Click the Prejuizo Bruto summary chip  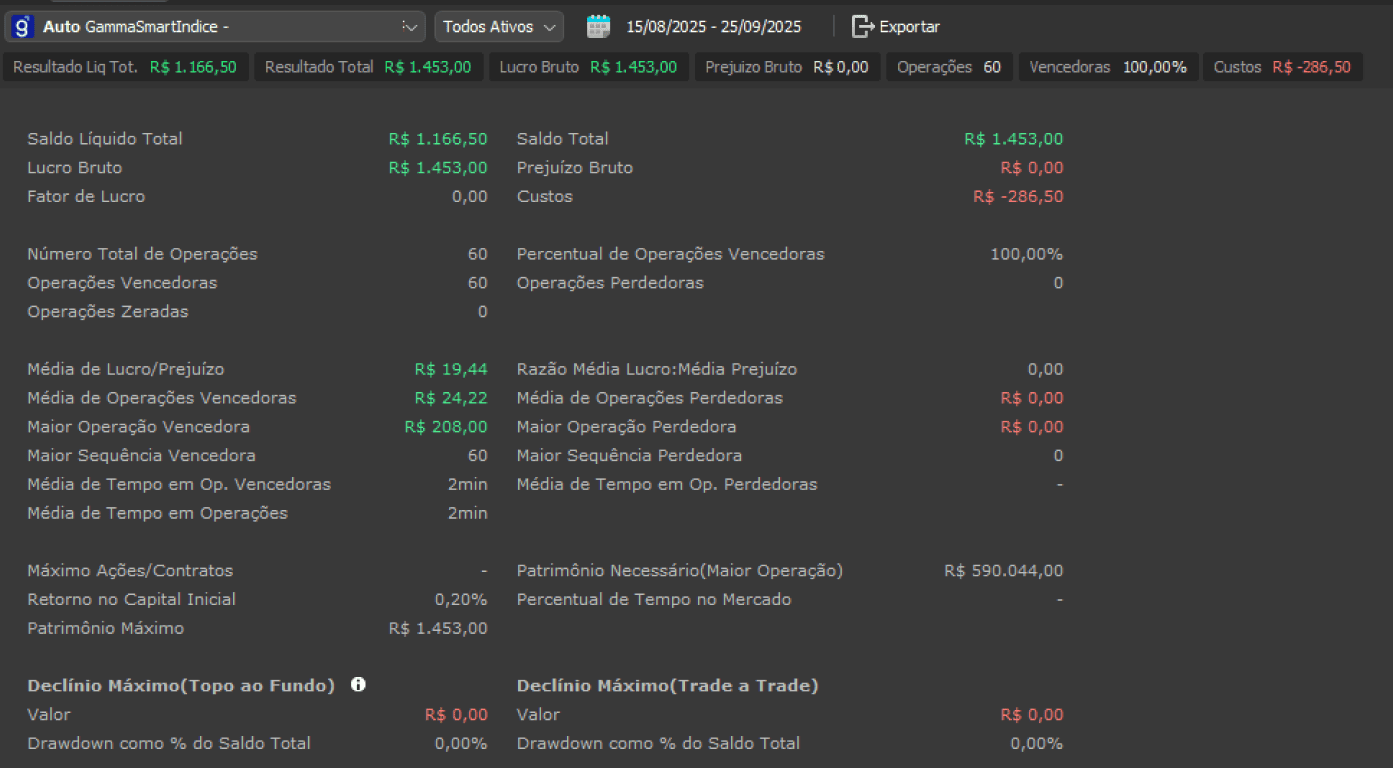(x=787, y=67)
